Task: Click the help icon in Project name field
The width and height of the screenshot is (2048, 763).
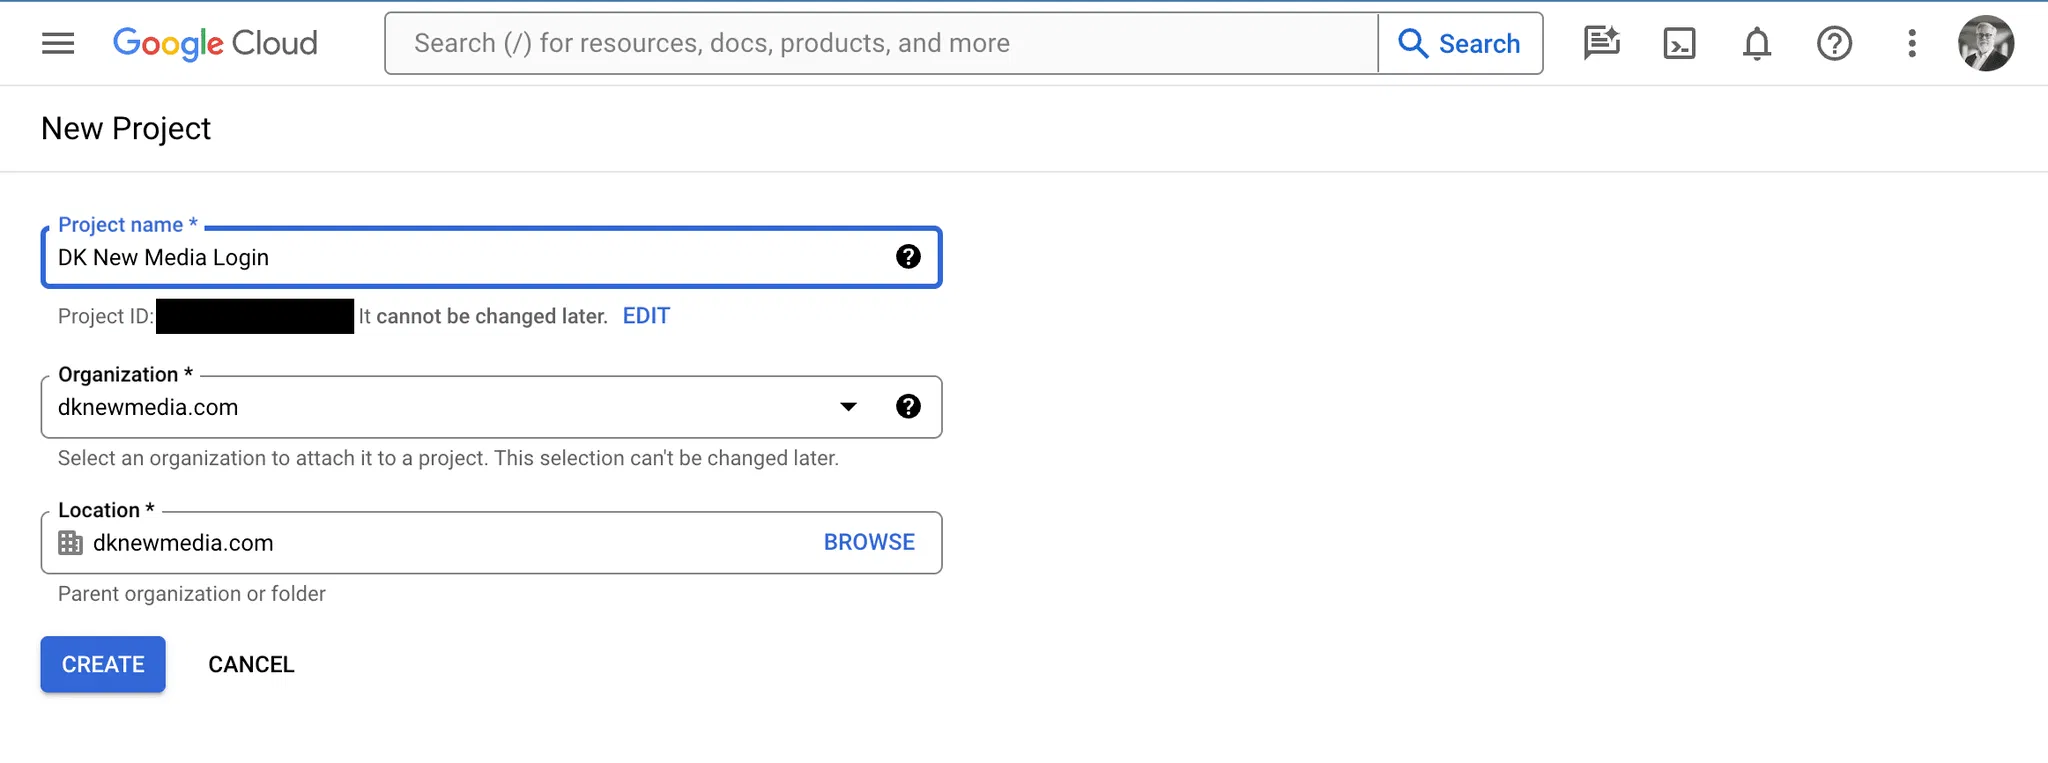Action: pos(908,257)
